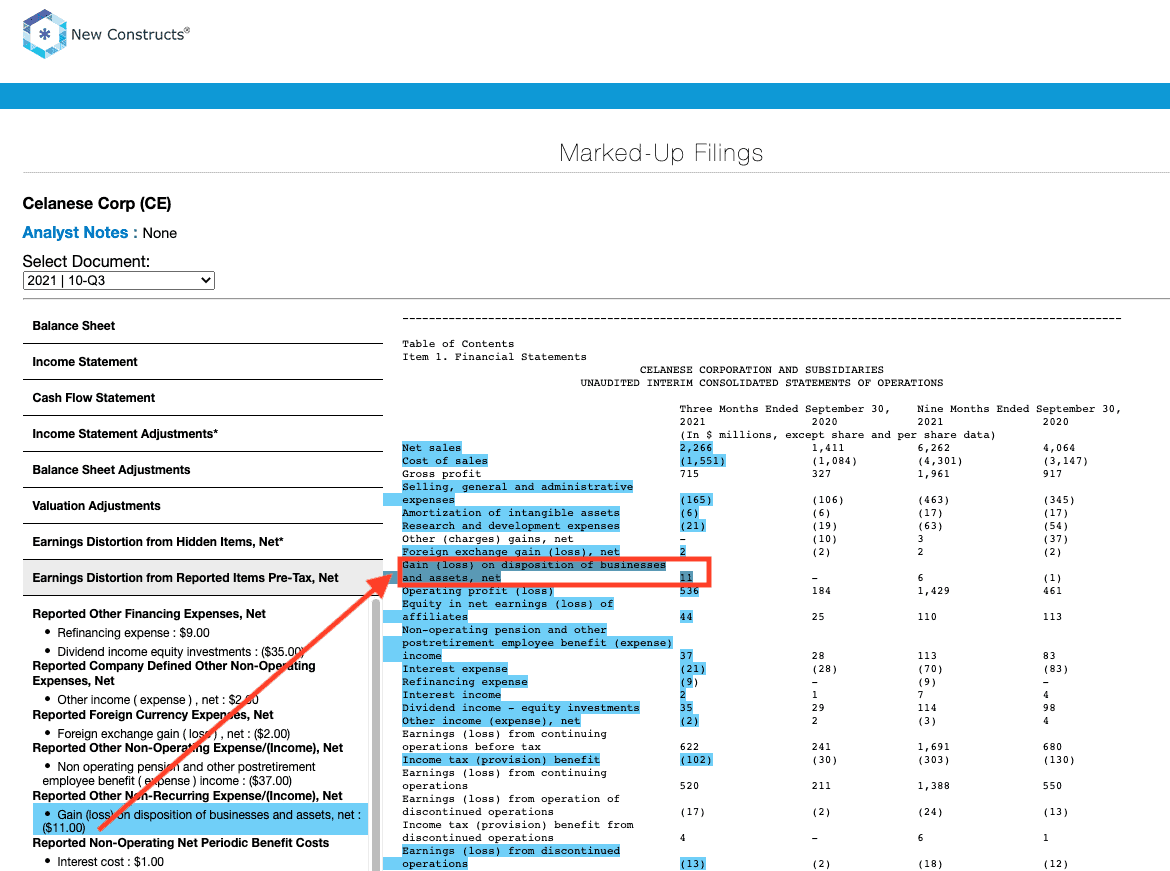Select Foreign exchange gain (loss) list item
This screenshot has height=871, width=1170.
174,734
